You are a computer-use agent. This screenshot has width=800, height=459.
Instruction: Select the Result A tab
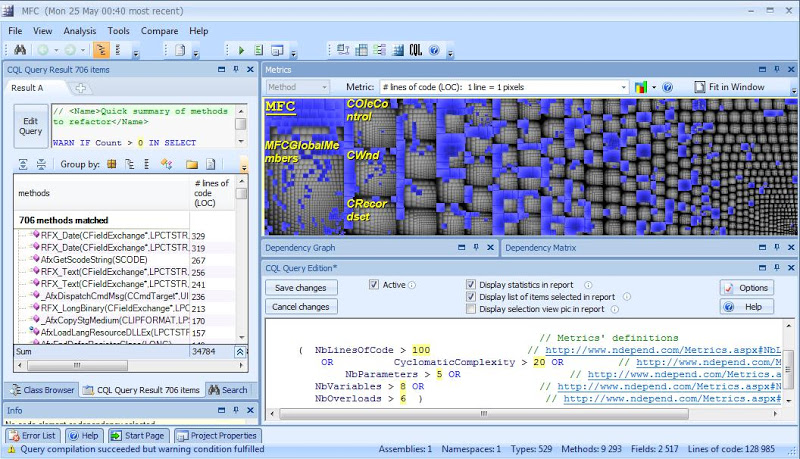click(x=28, y=88)
